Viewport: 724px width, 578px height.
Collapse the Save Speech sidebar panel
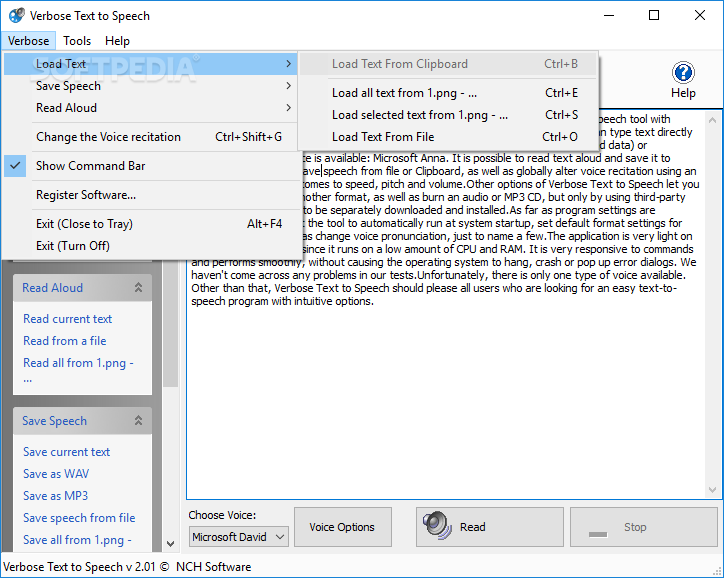tap(138, 421)
